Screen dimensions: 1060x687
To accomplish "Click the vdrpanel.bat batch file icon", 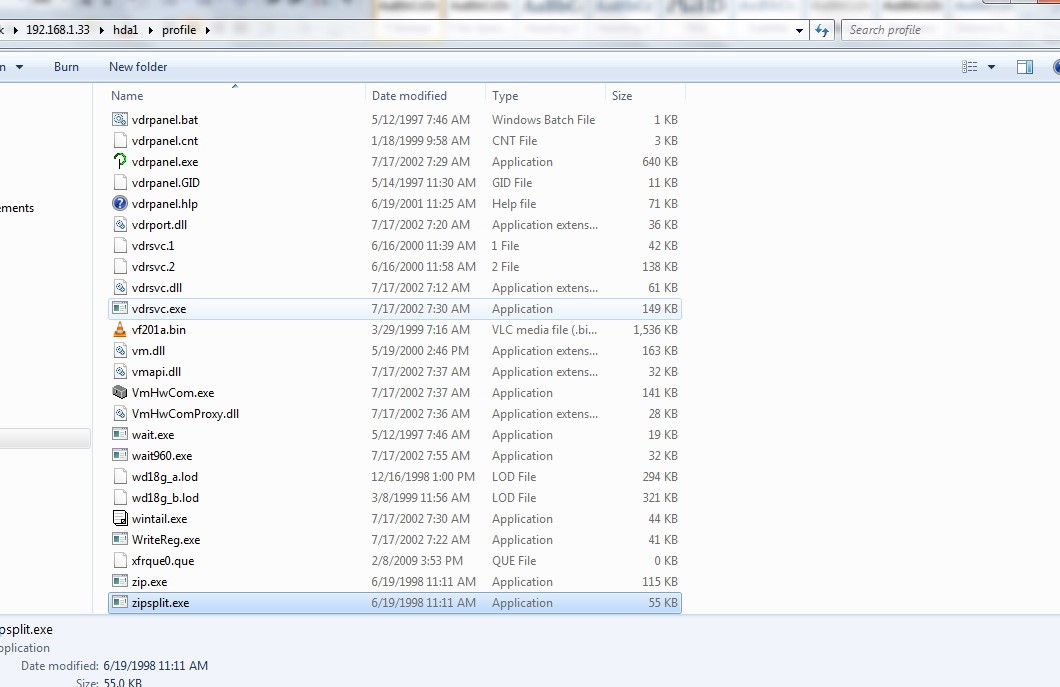I will pos(120,120).
